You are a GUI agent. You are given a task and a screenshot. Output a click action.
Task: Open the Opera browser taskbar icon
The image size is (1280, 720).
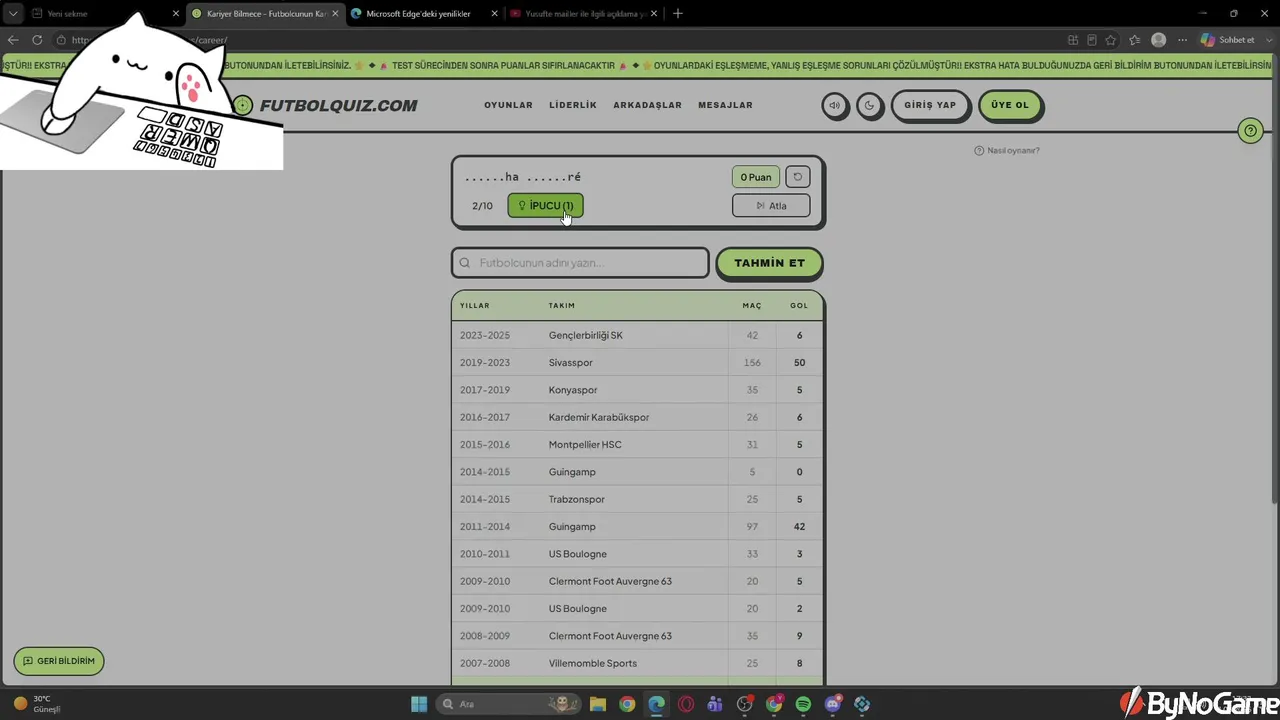686,704
